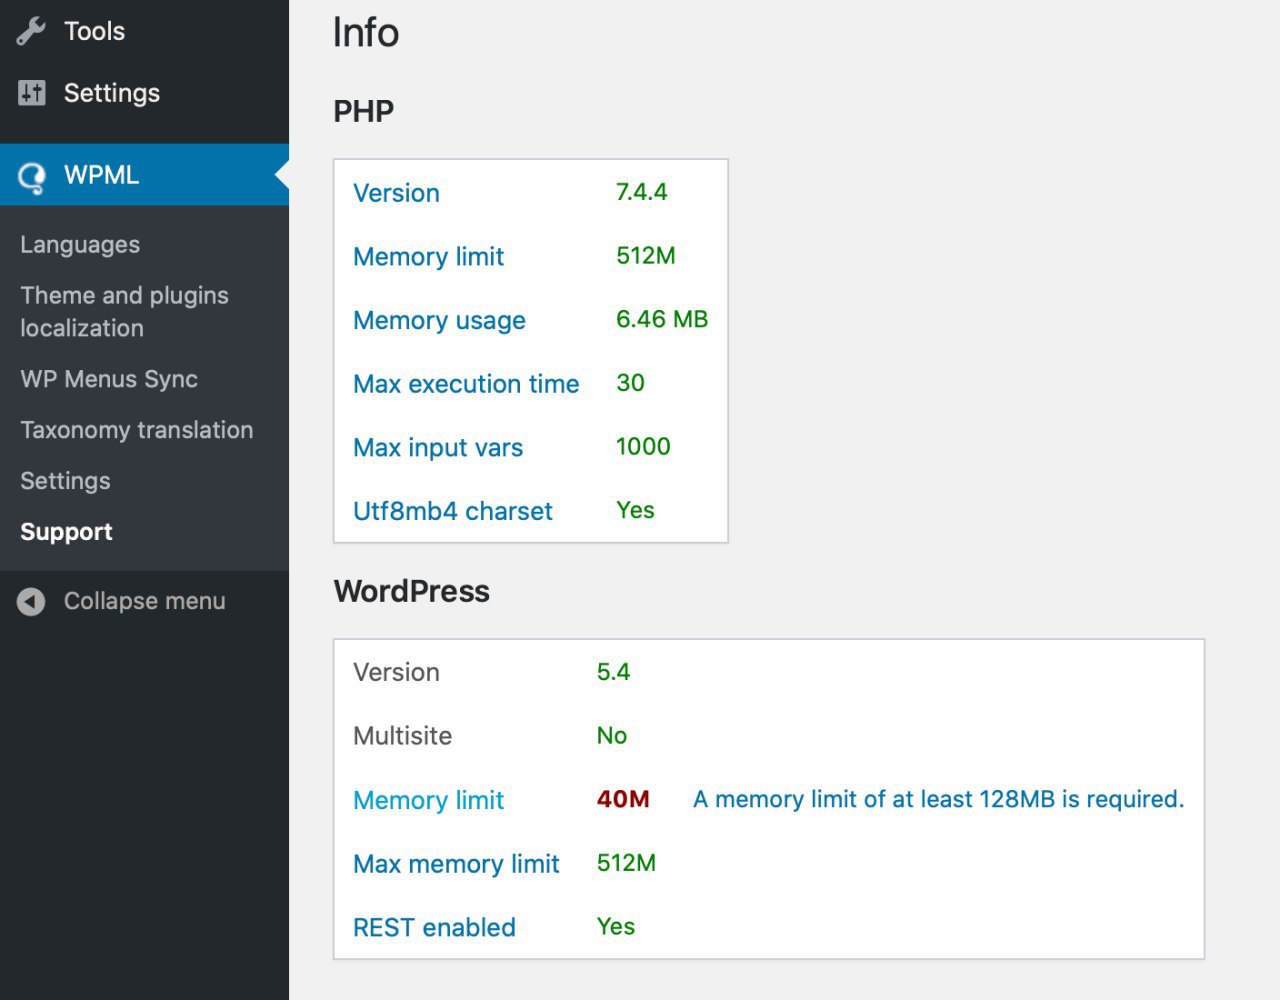Click the Utf8mb4 charset Yes value
Viewport: 1280px width, 1000px height.
pos(635,510)
